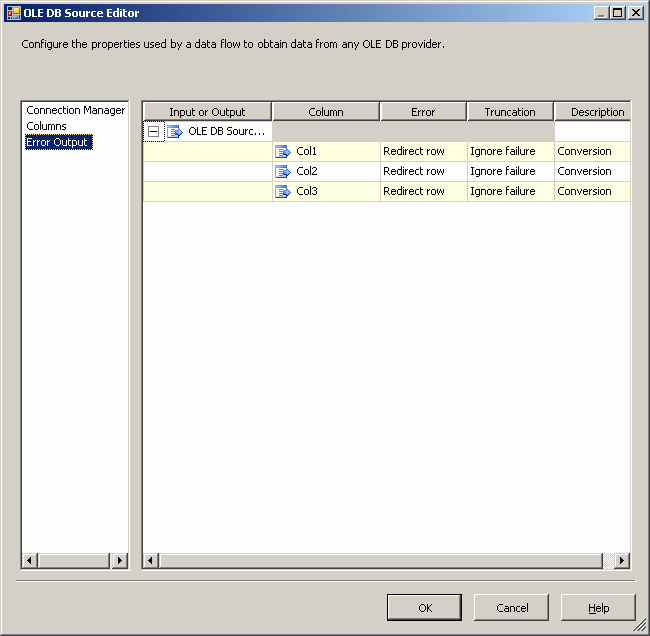Open Error dropdown cell for Col1
The image size is (650, 636).
click(424, 151)
